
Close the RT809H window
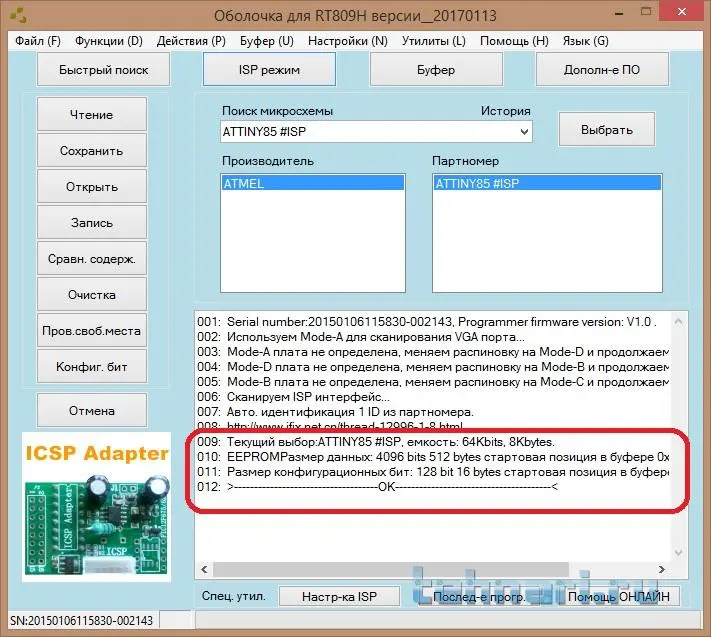[682, 12]
